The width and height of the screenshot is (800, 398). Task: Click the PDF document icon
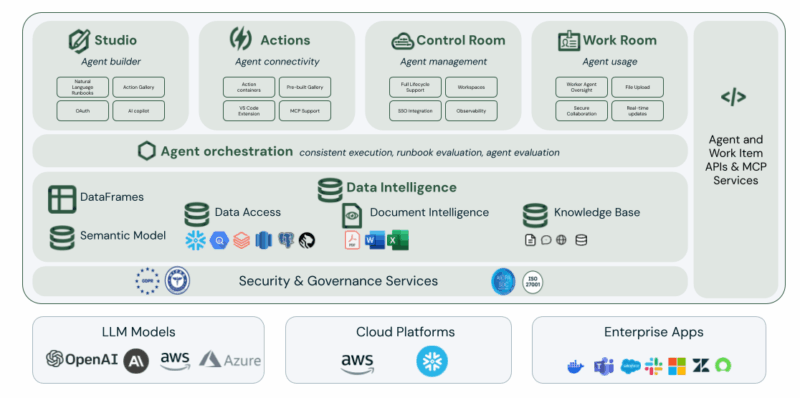tap(352, 240)
